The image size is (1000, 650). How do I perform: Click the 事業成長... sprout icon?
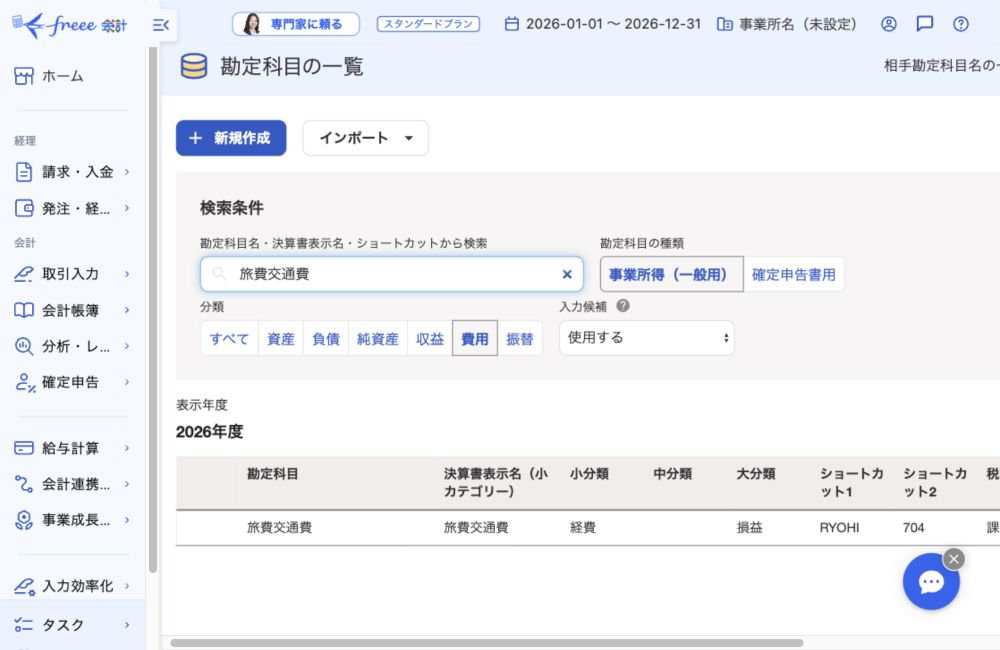[24, 520]
